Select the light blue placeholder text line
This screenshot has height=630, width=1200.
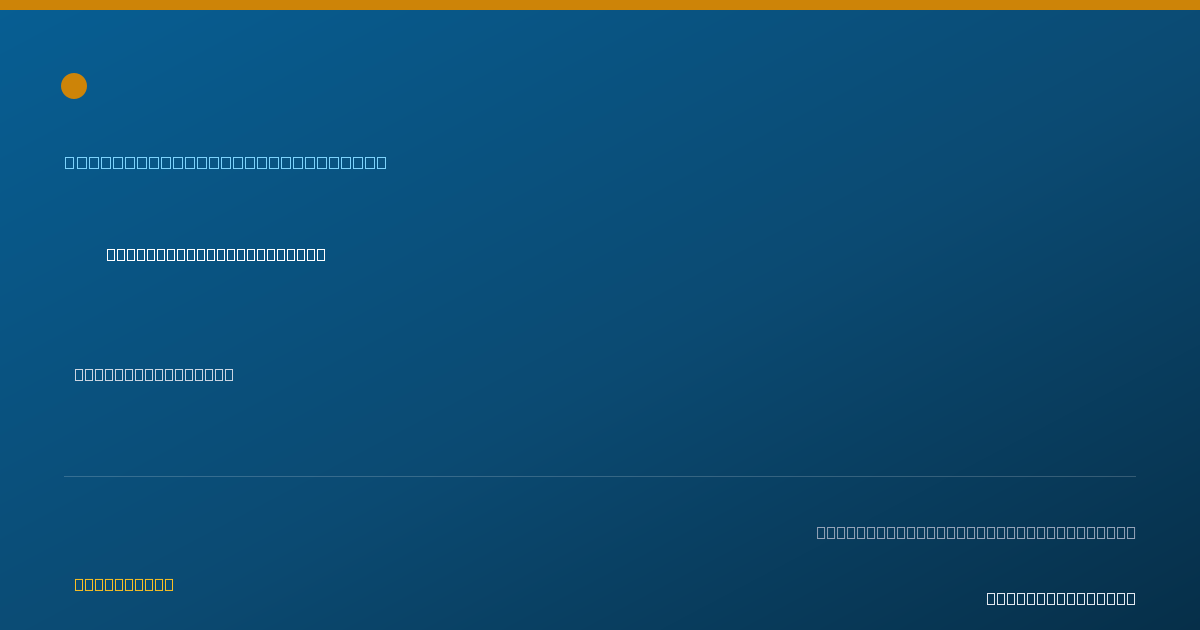tap(226, 162)
